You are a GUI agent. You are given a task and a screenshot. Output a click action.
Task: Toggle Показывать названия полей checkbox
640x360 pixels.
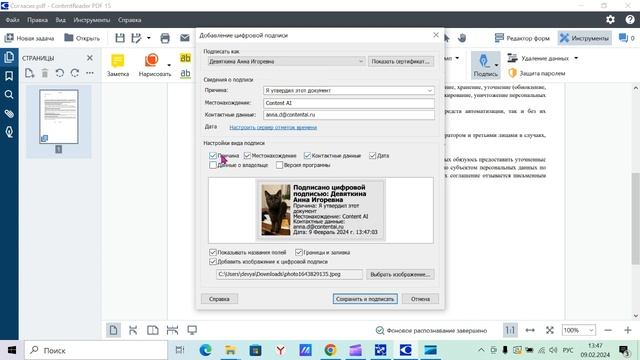(213, 252)
